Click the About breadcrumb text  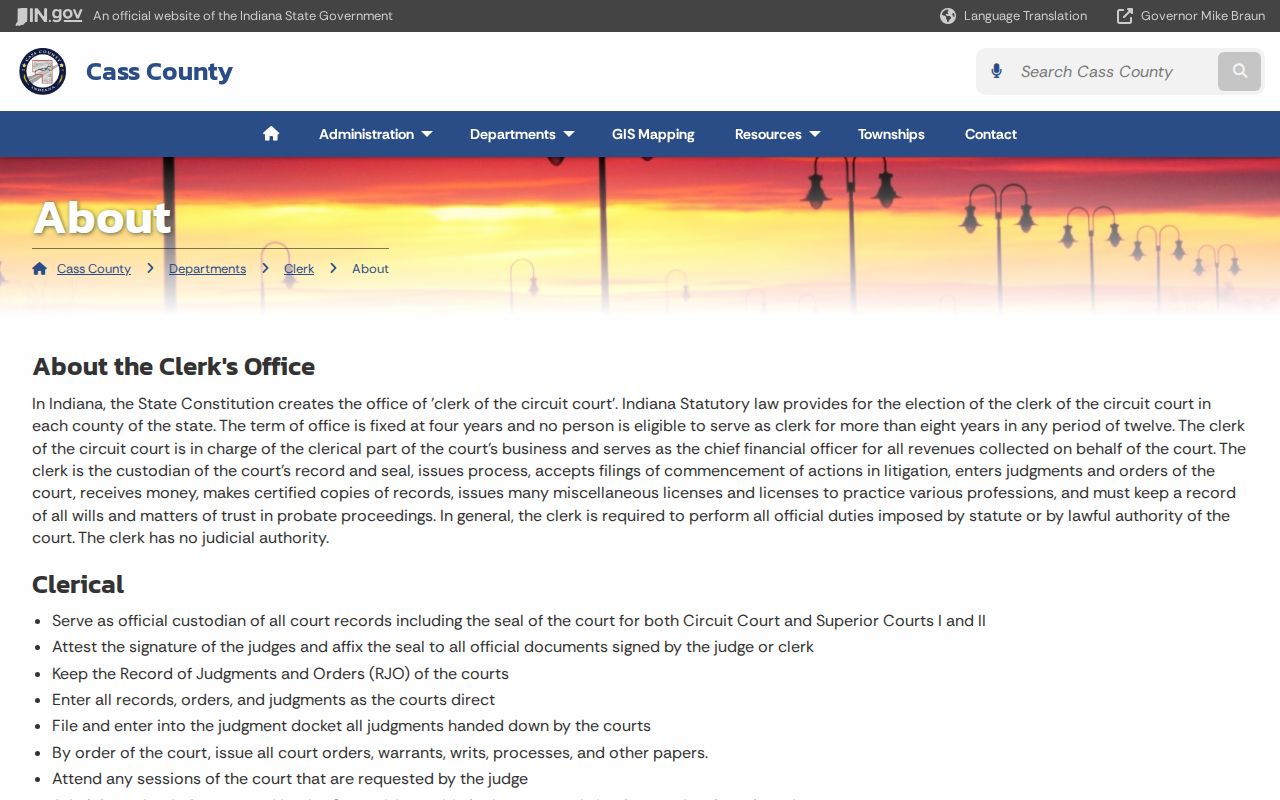coord(370,269)
